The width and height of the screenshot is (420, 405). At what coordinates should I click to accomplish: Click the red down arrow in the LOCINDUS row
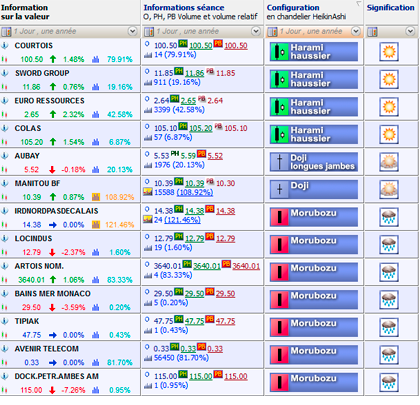click(52, 252)
